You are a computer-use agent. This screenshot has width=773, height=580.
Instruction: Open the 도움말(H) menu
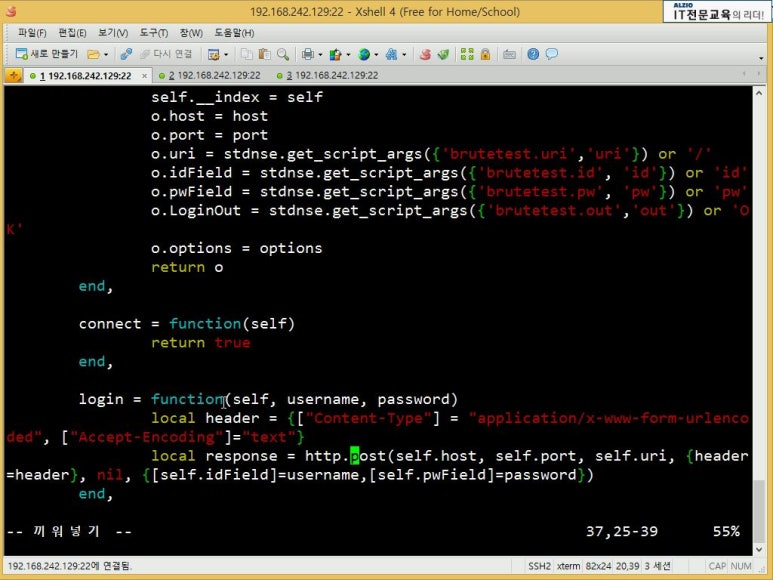(x=234, y=33)
